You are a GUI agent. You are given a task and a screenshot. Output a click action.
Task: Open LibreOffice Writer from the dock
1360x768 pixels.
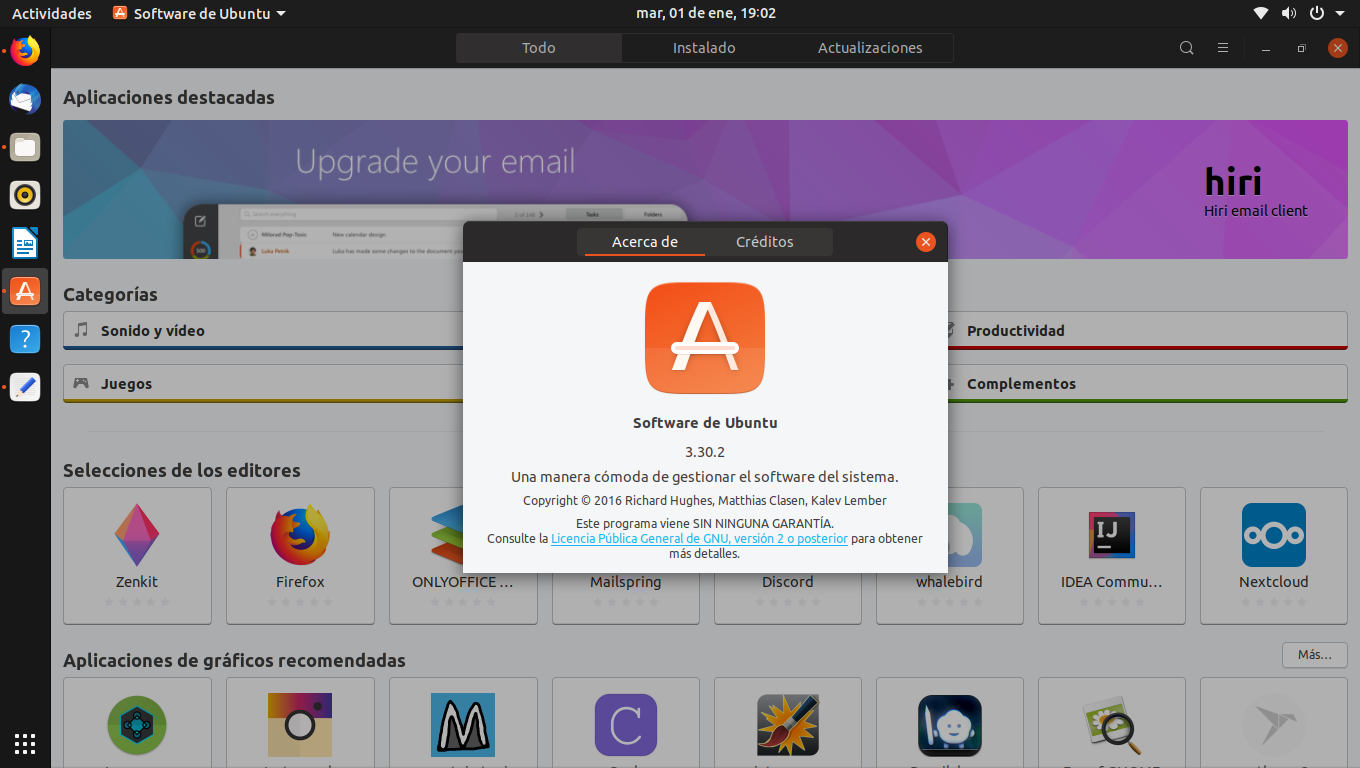[x=25, y=243]
